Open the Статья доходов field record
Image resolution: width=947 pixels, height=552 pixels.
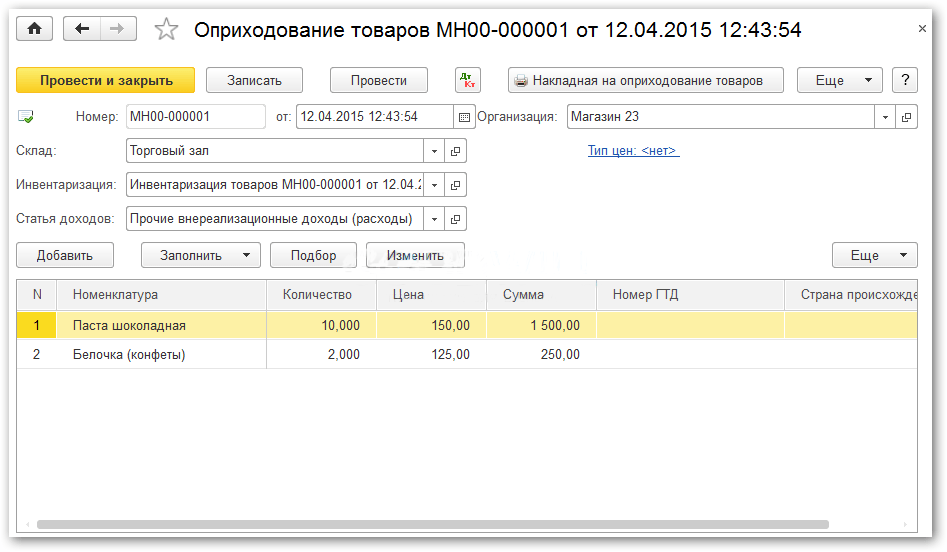[456, 219]
